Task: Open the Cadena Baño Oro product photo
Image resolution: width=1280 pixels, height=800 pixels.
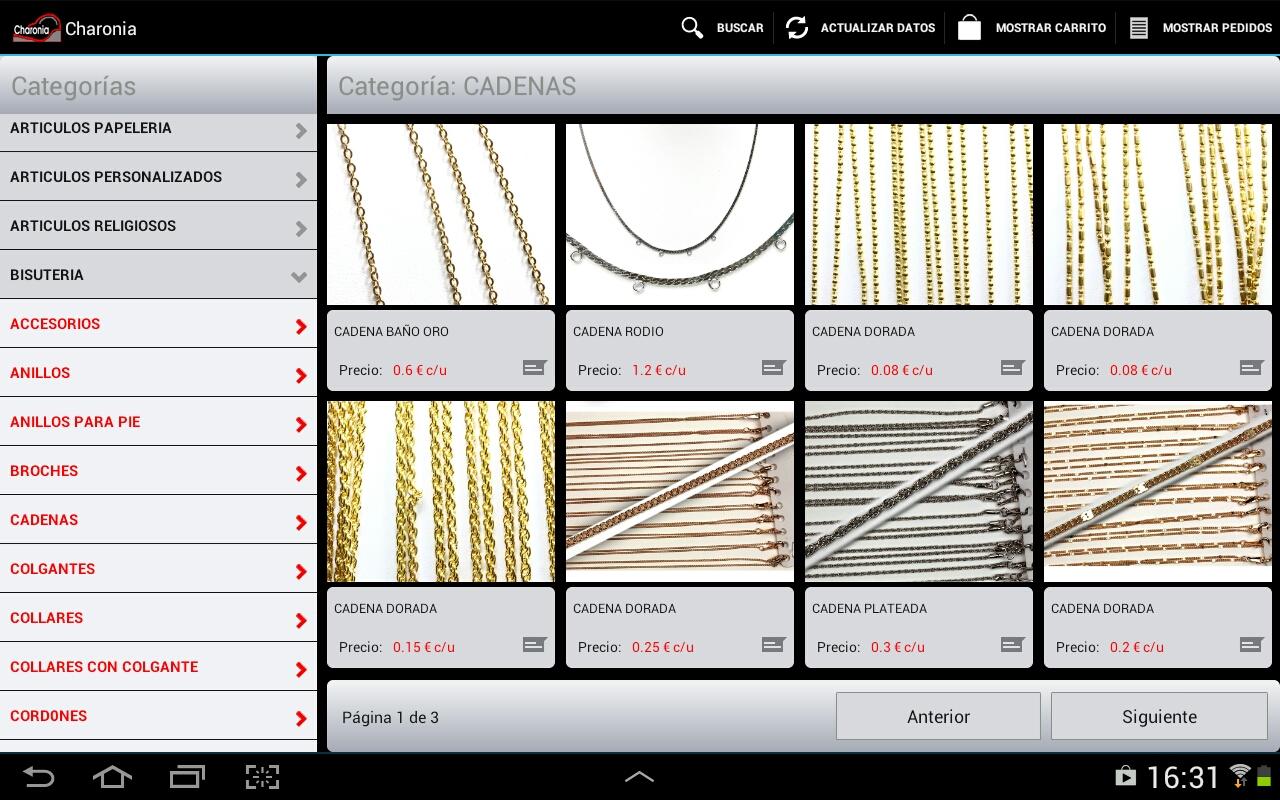Action: [441, 214]
